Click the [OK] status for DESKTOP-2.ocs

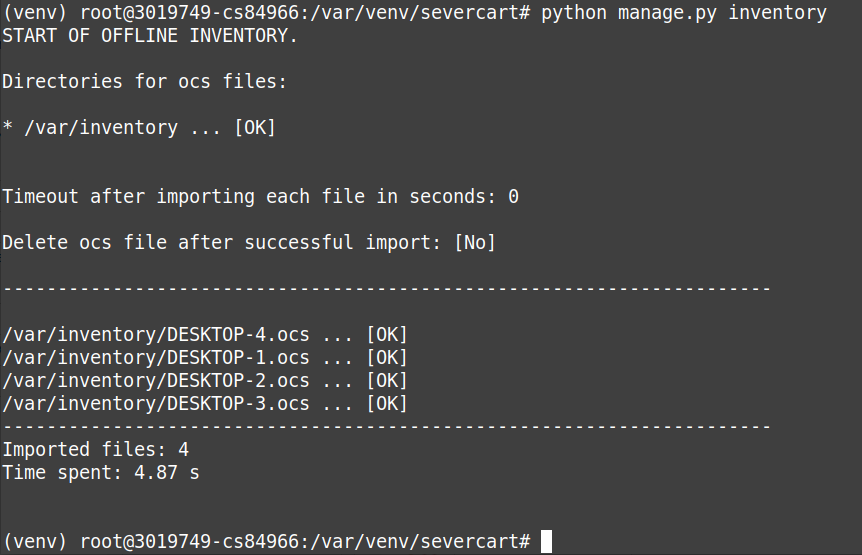[387, 381]
